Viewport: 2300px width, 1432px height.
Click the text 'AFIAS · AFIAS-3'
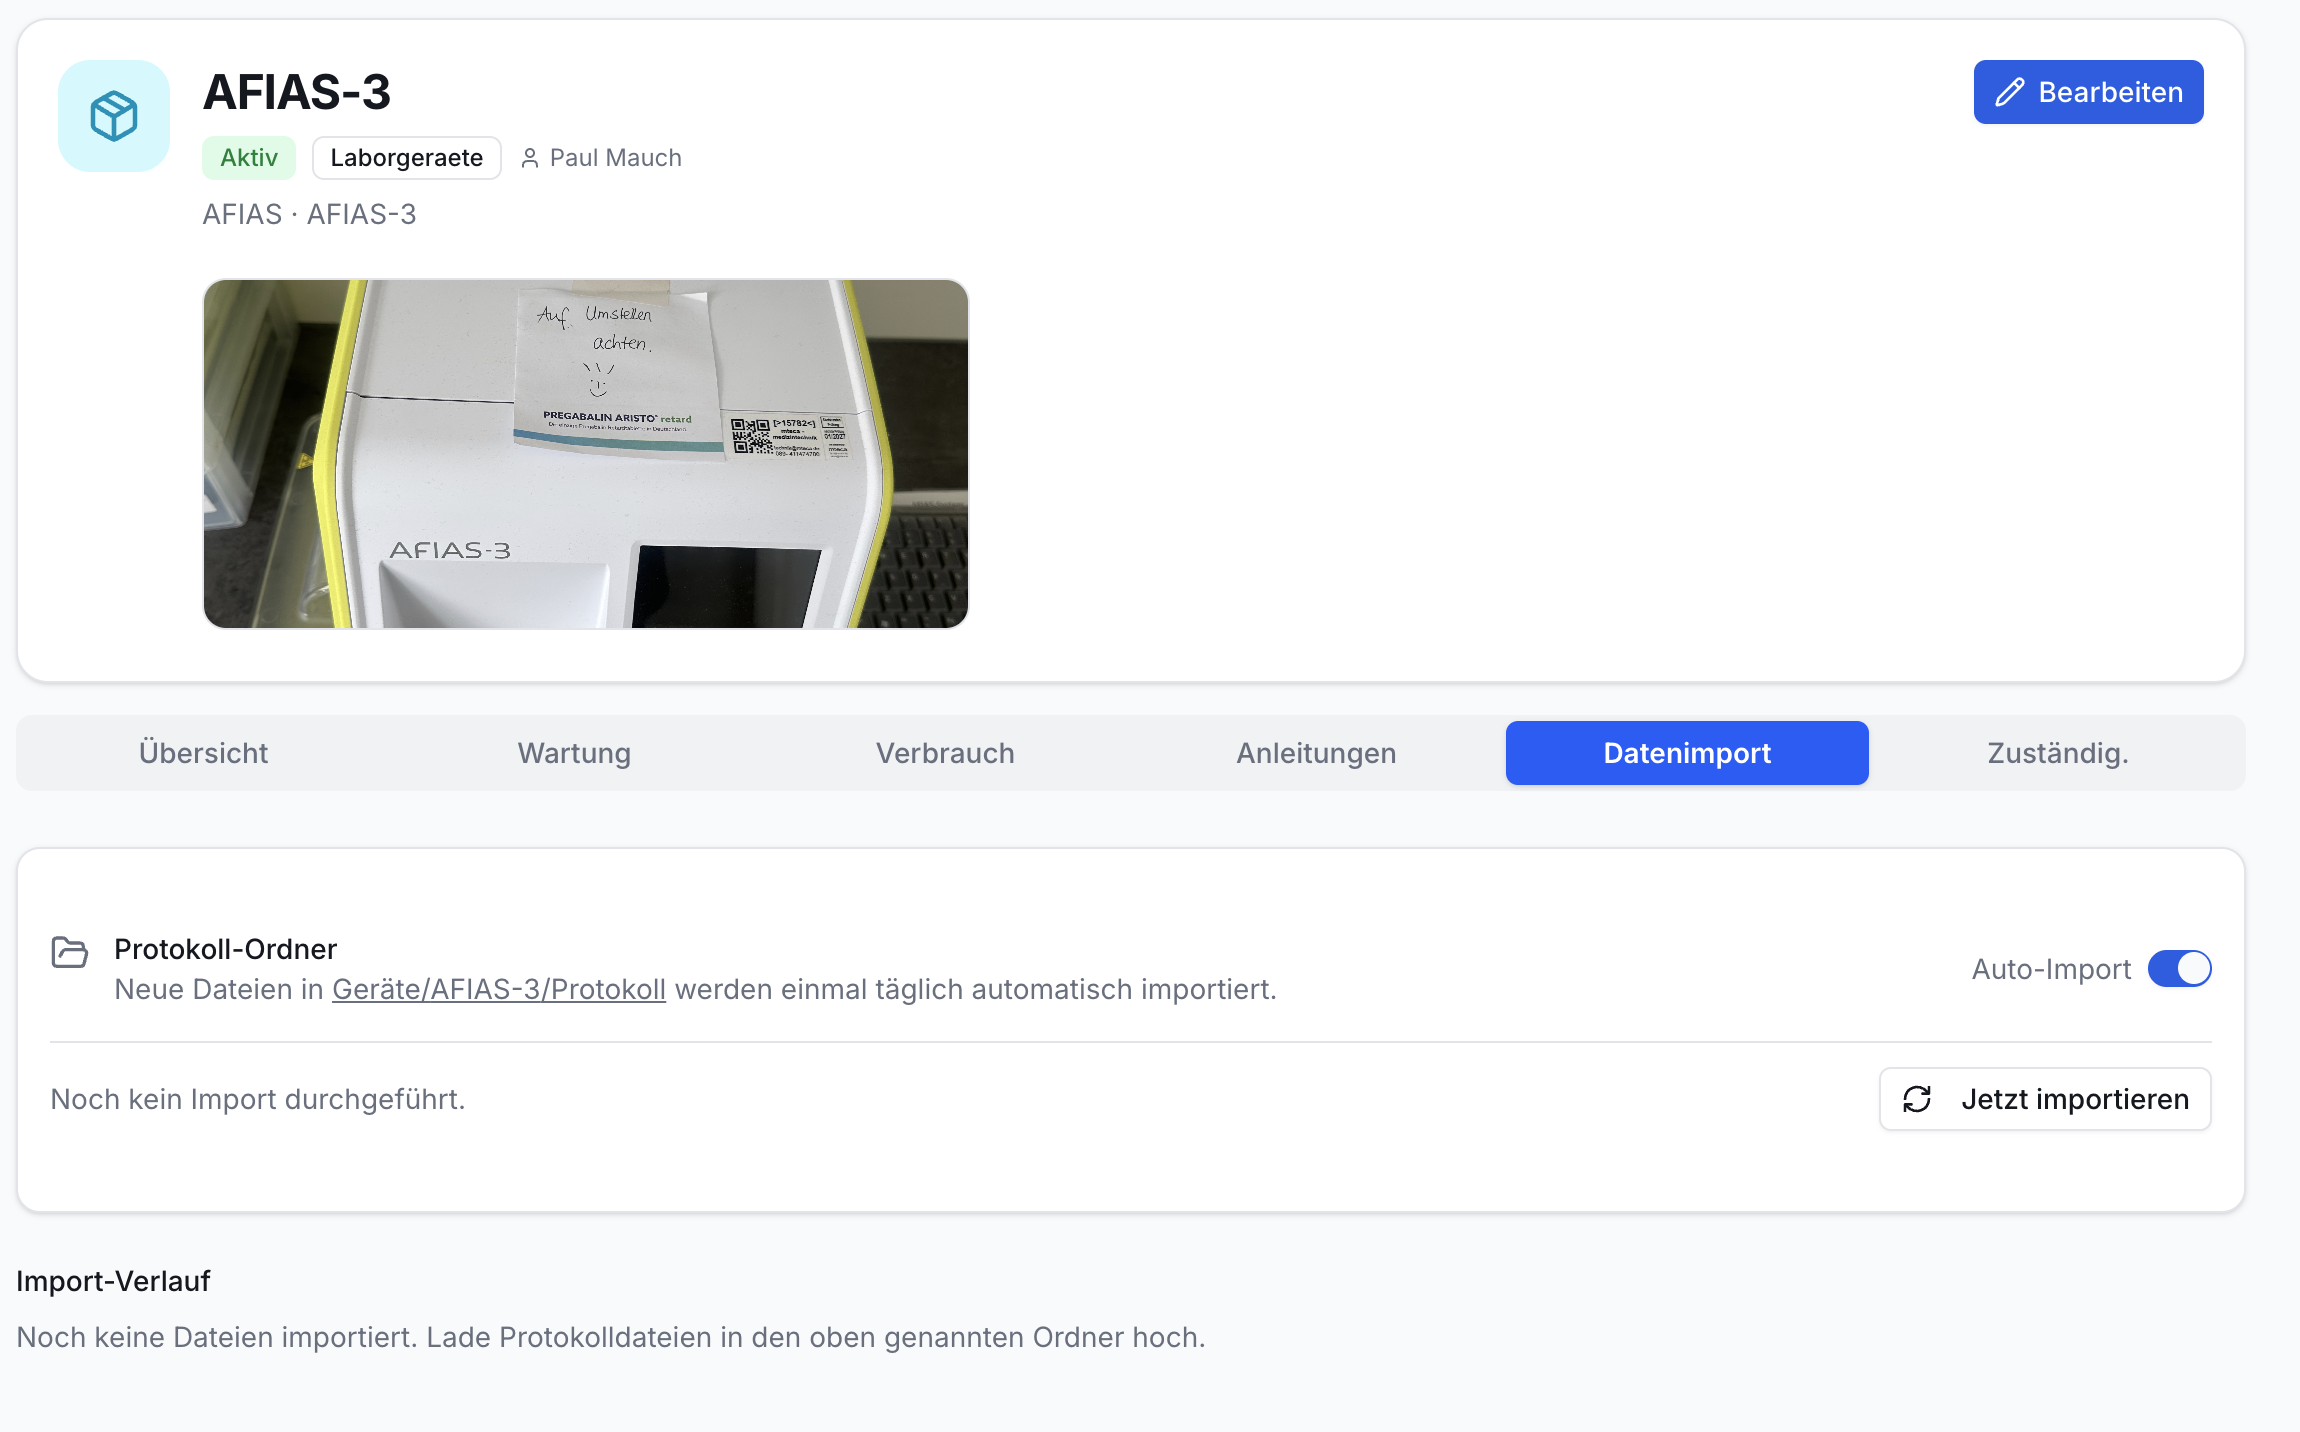[310, 214]
